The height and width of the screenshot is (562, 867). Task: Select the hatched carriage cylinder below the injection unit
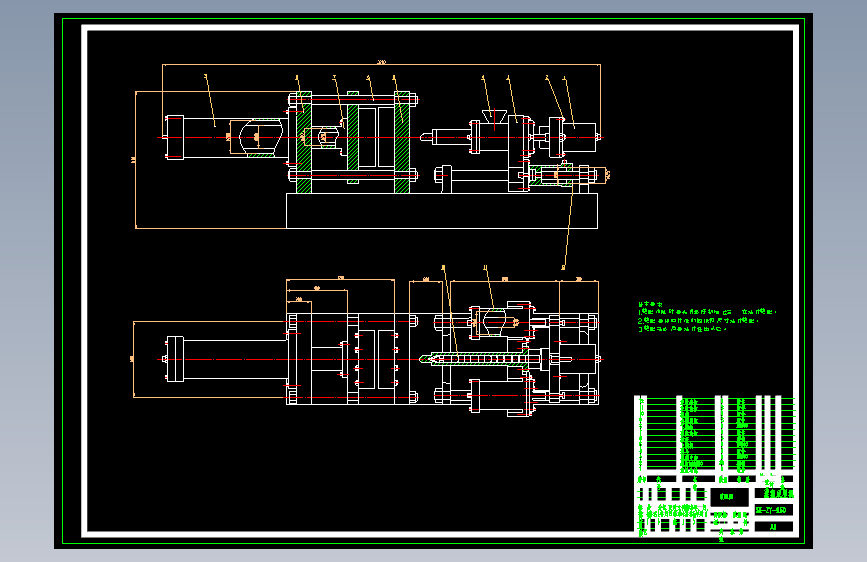[553, 175]
